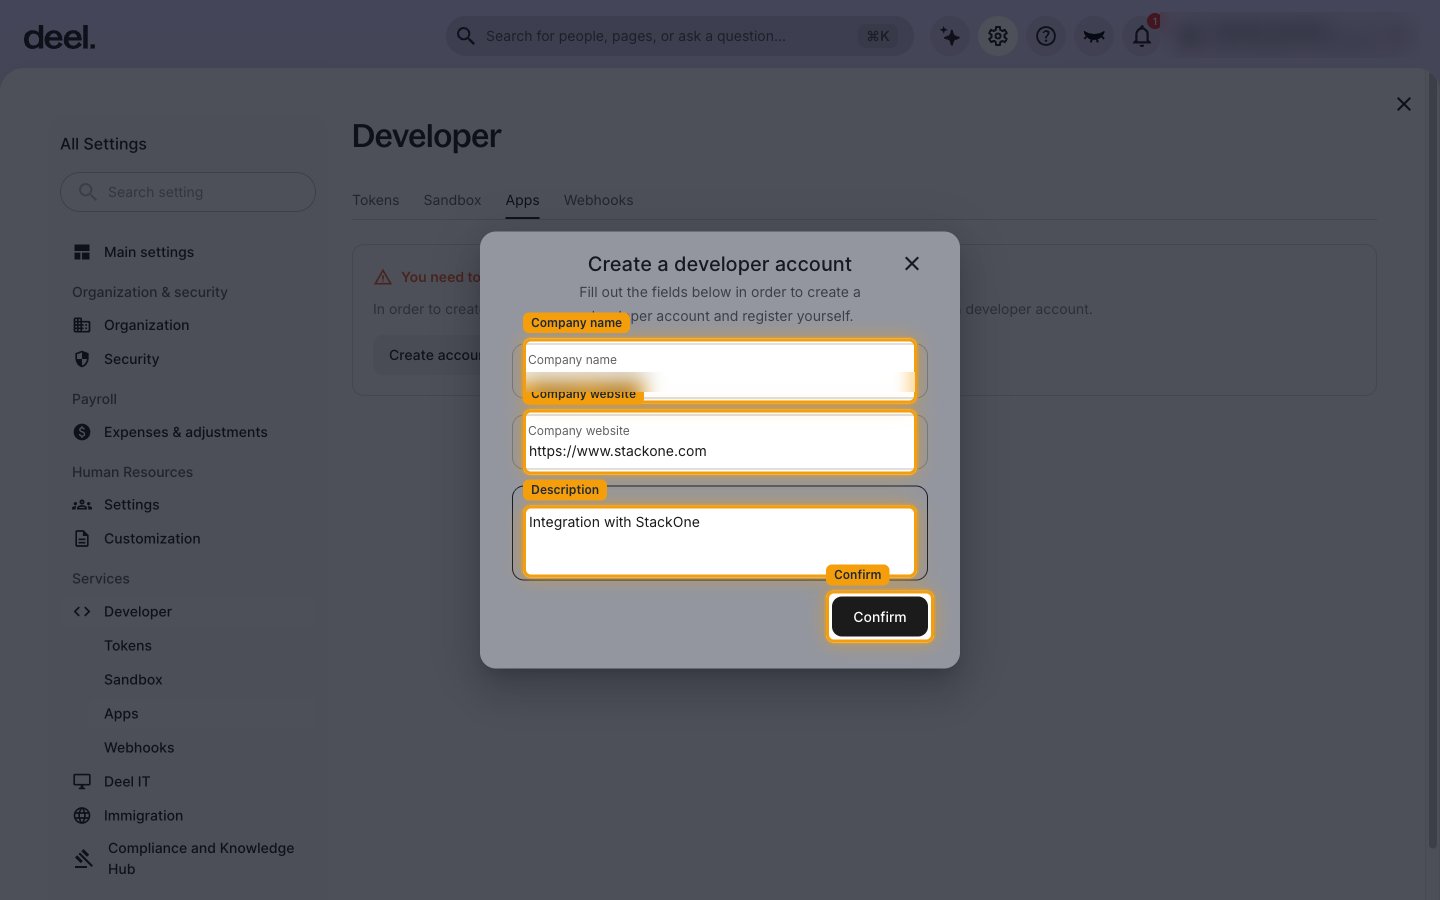Click the Human Resources Settings people icon

point(82,505)
